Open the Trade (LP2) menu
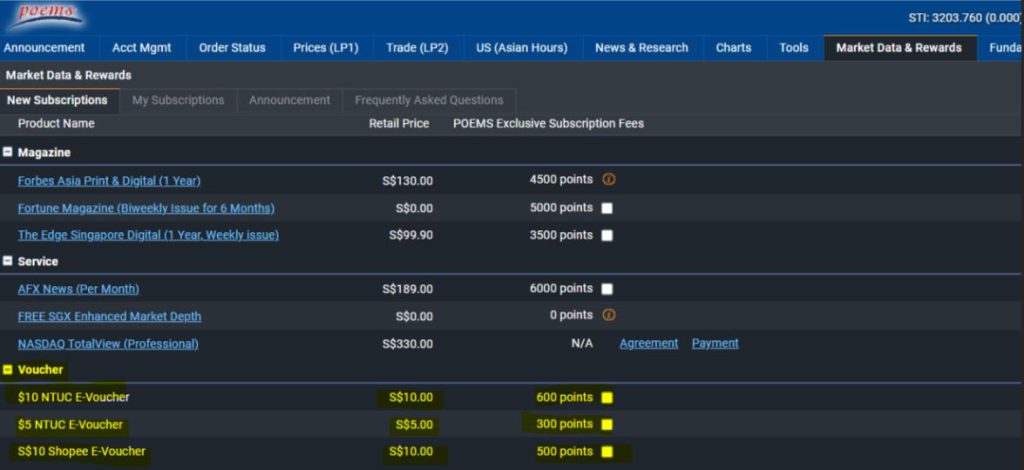This screenshot has width=1024, height=470. (417, 48)
